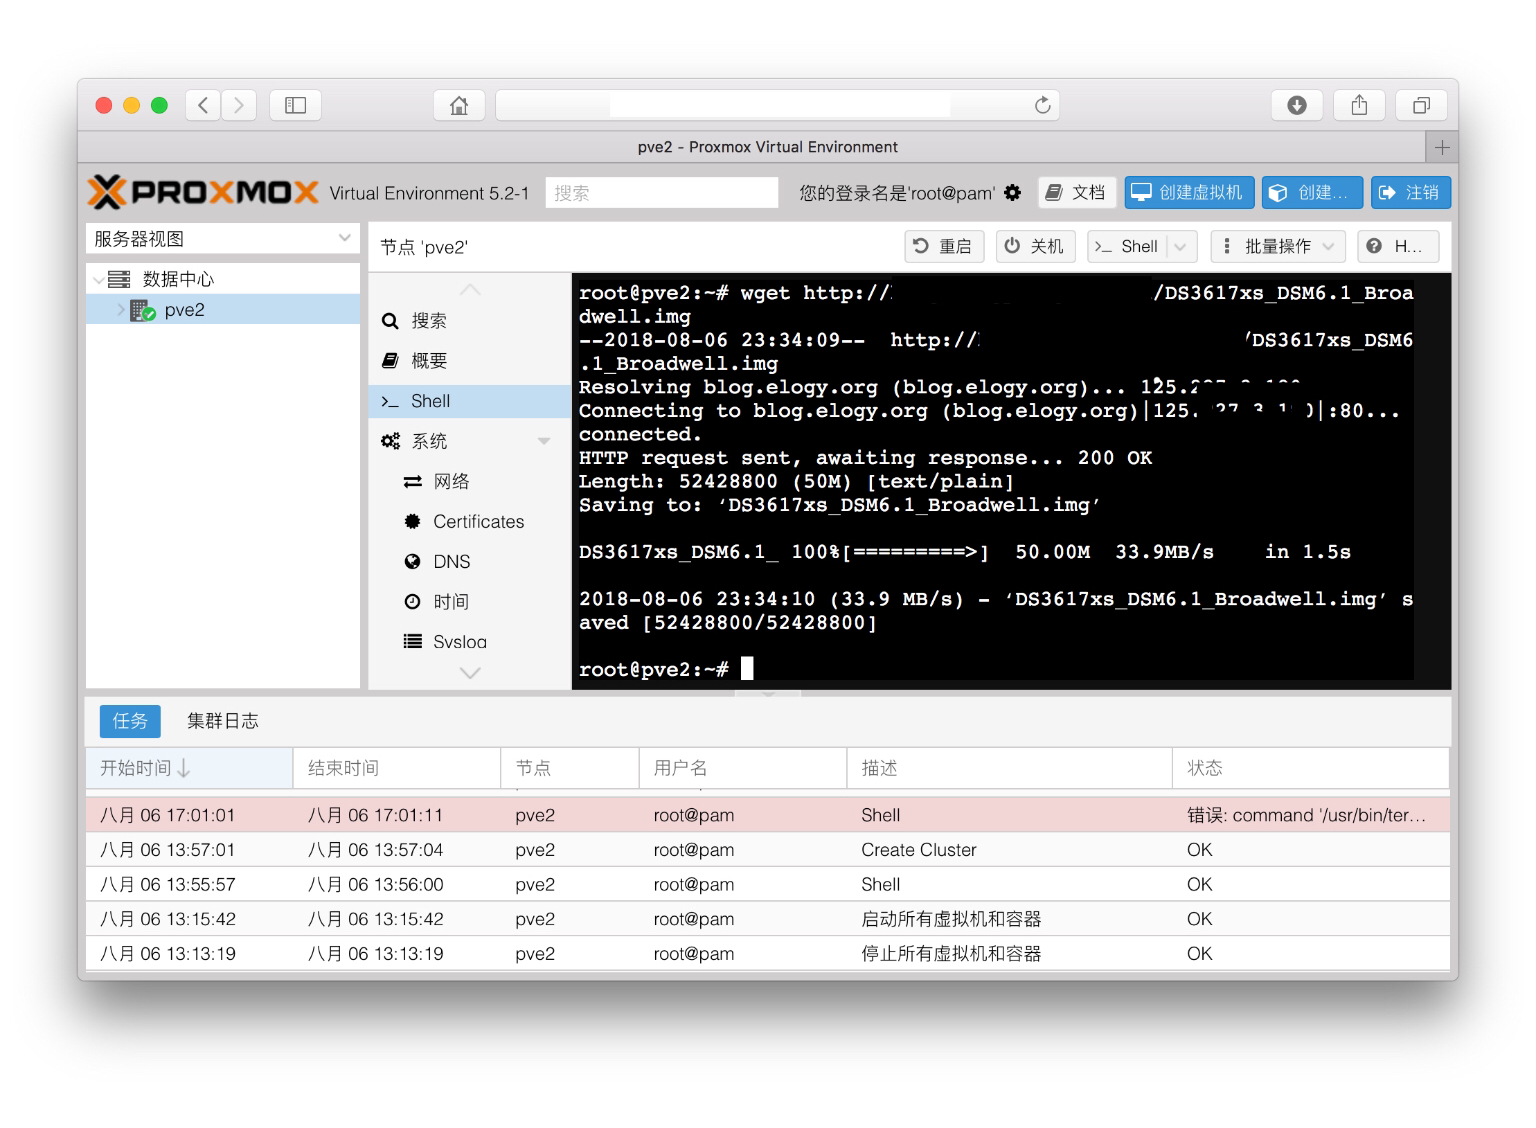
Task: Open the 搜索 menu item in node panel
Action: [469, 321]
